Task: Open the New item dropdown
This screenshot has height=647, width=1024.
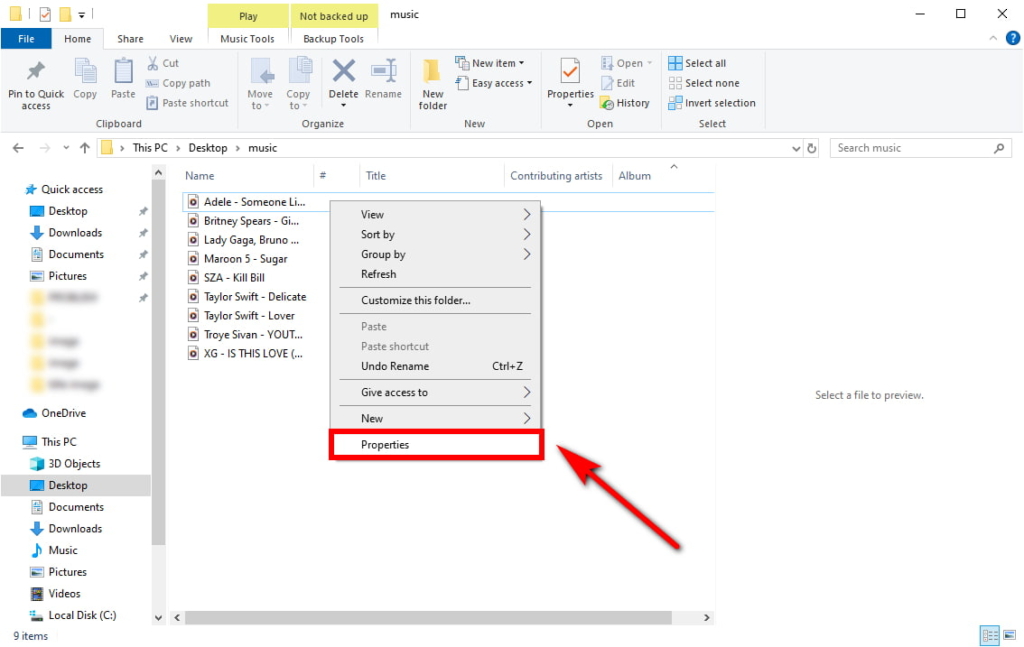Action: click(x=491, y=62)
